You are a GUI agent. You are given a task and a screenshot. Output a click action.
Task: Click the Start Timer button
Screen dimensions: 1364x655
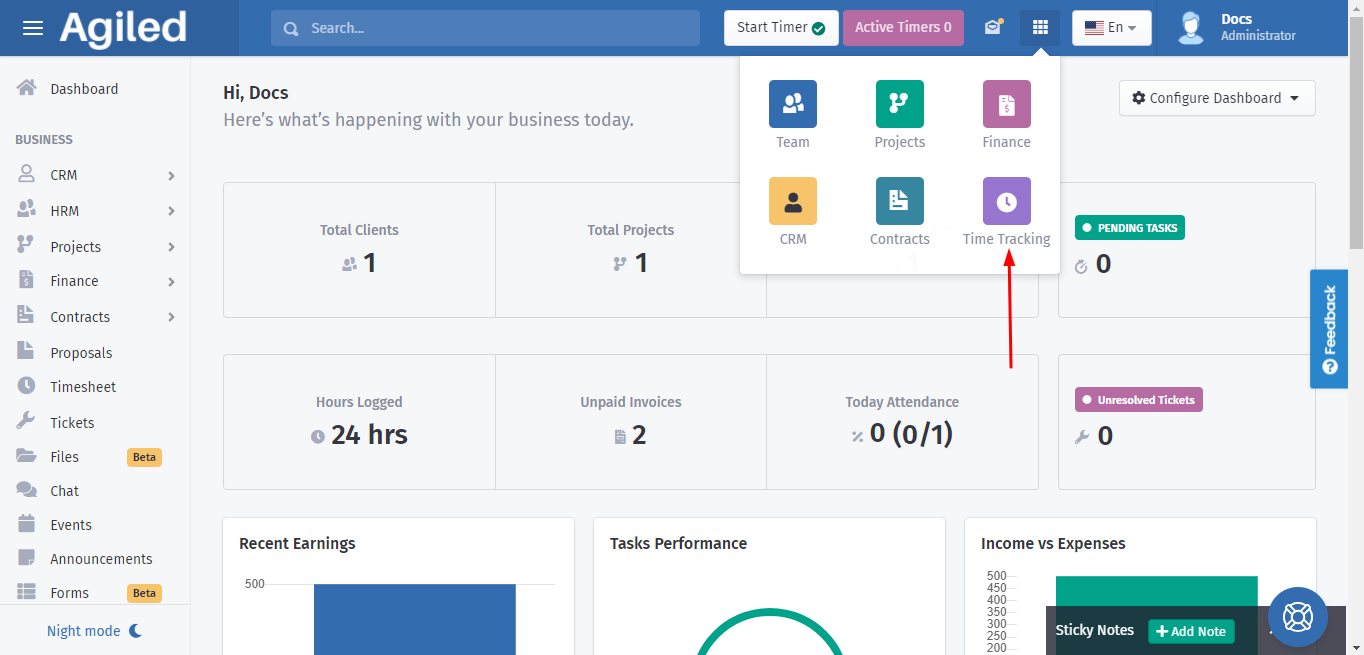coord(780,28)
